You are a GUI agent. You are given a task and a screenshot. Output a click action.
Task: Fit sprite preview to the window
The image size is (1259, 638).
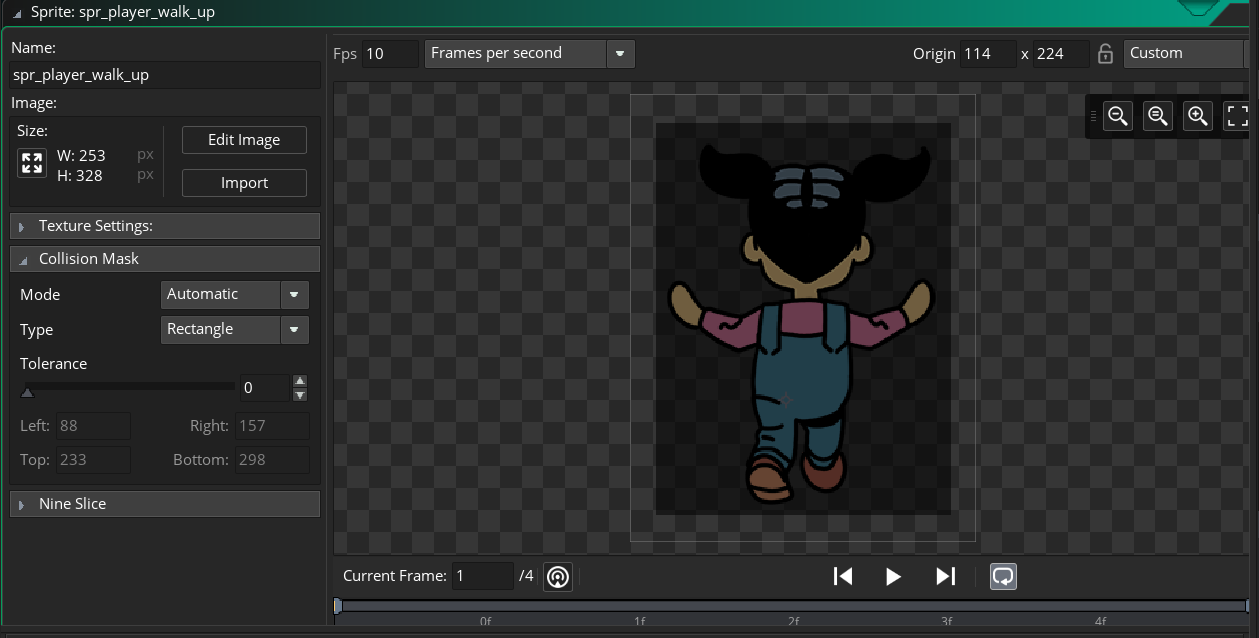coord(1237,116)
